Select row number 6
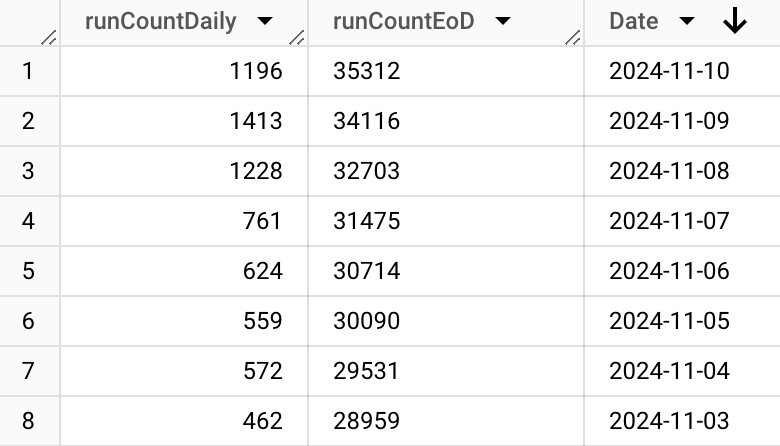 click(x=29, y=321)
